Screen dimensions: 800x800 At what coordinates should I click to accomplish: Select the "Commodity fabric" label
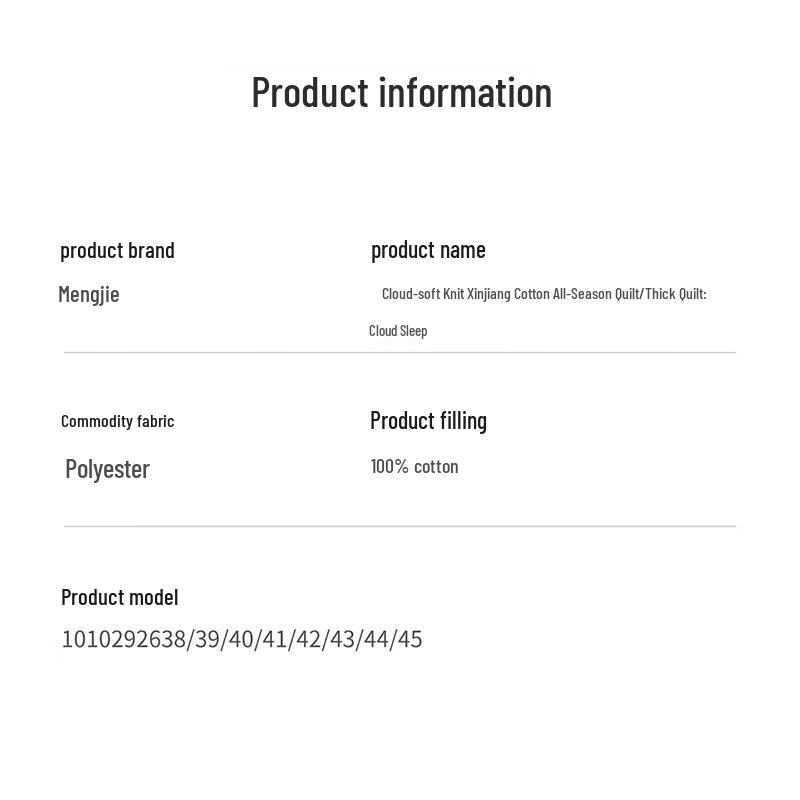(x=117, y=421)
